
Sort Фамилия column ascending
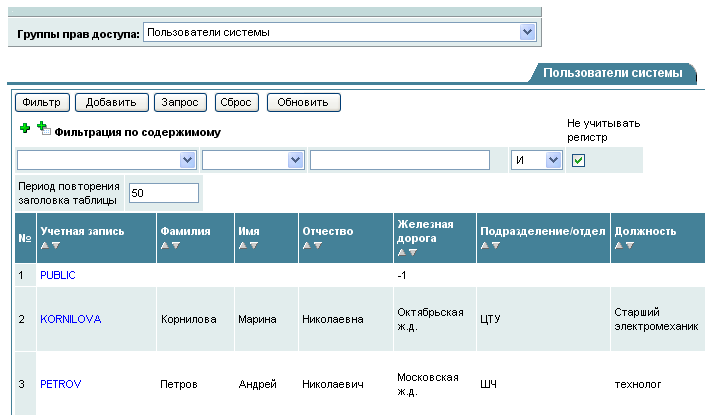[165, 245]
